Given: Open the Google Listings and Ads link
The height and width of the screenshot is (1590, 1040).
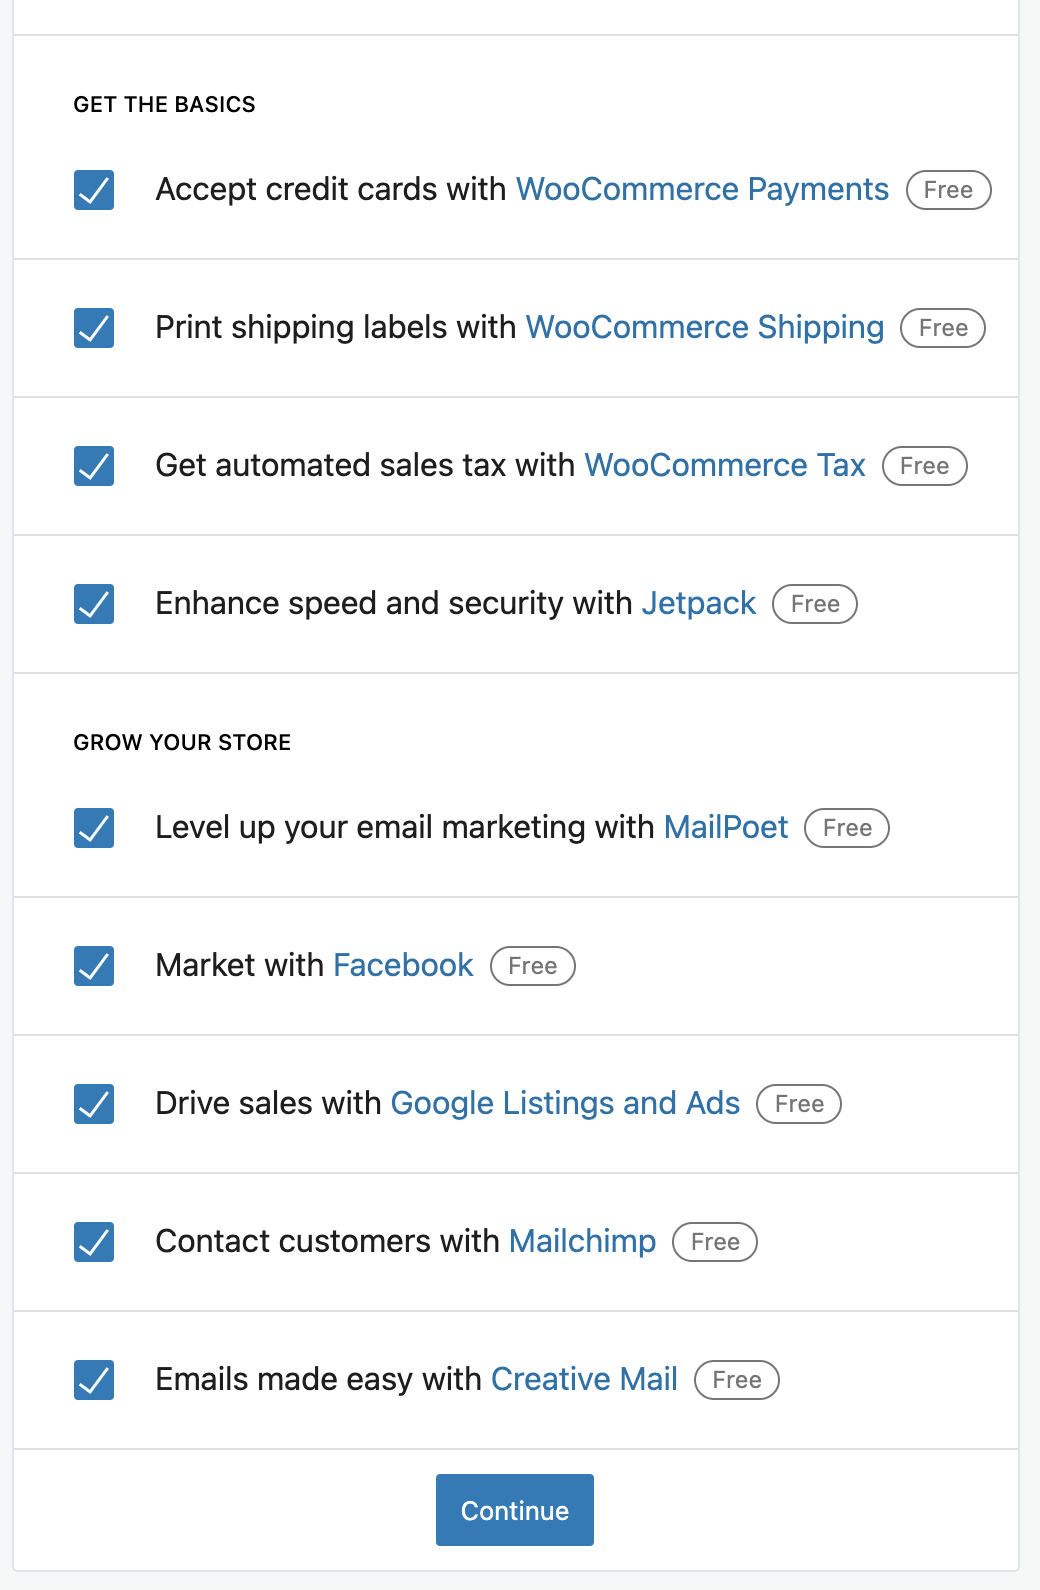Looking at the screenshot, I should (x=565, y=1103).
